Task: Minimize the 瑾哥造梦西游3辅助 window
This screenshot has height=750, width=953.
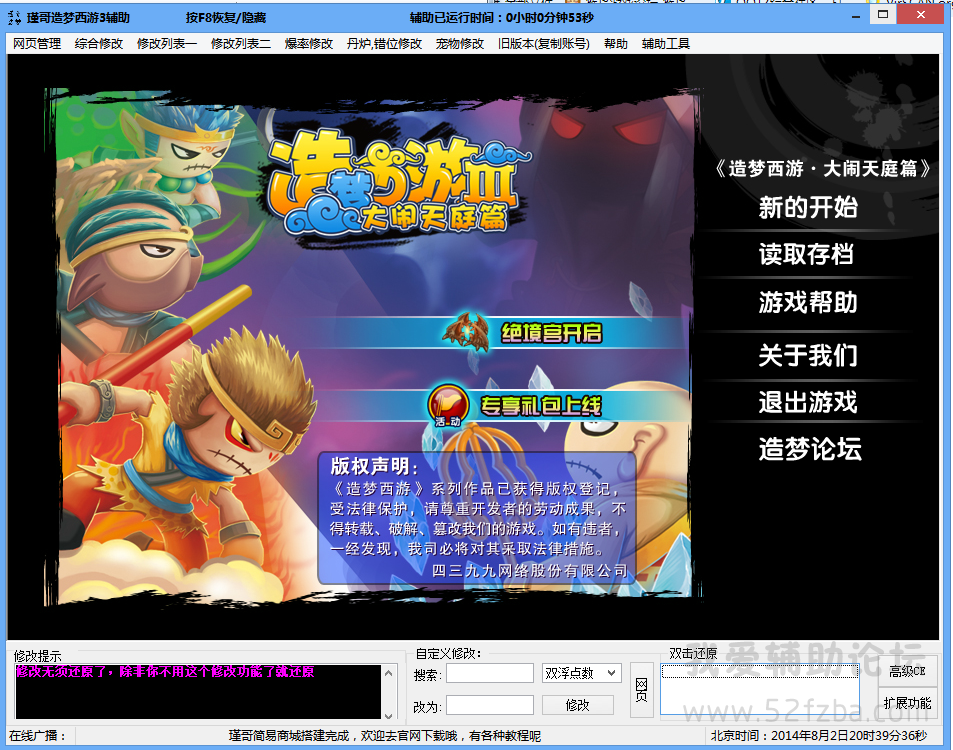Action: click(856, 16)
